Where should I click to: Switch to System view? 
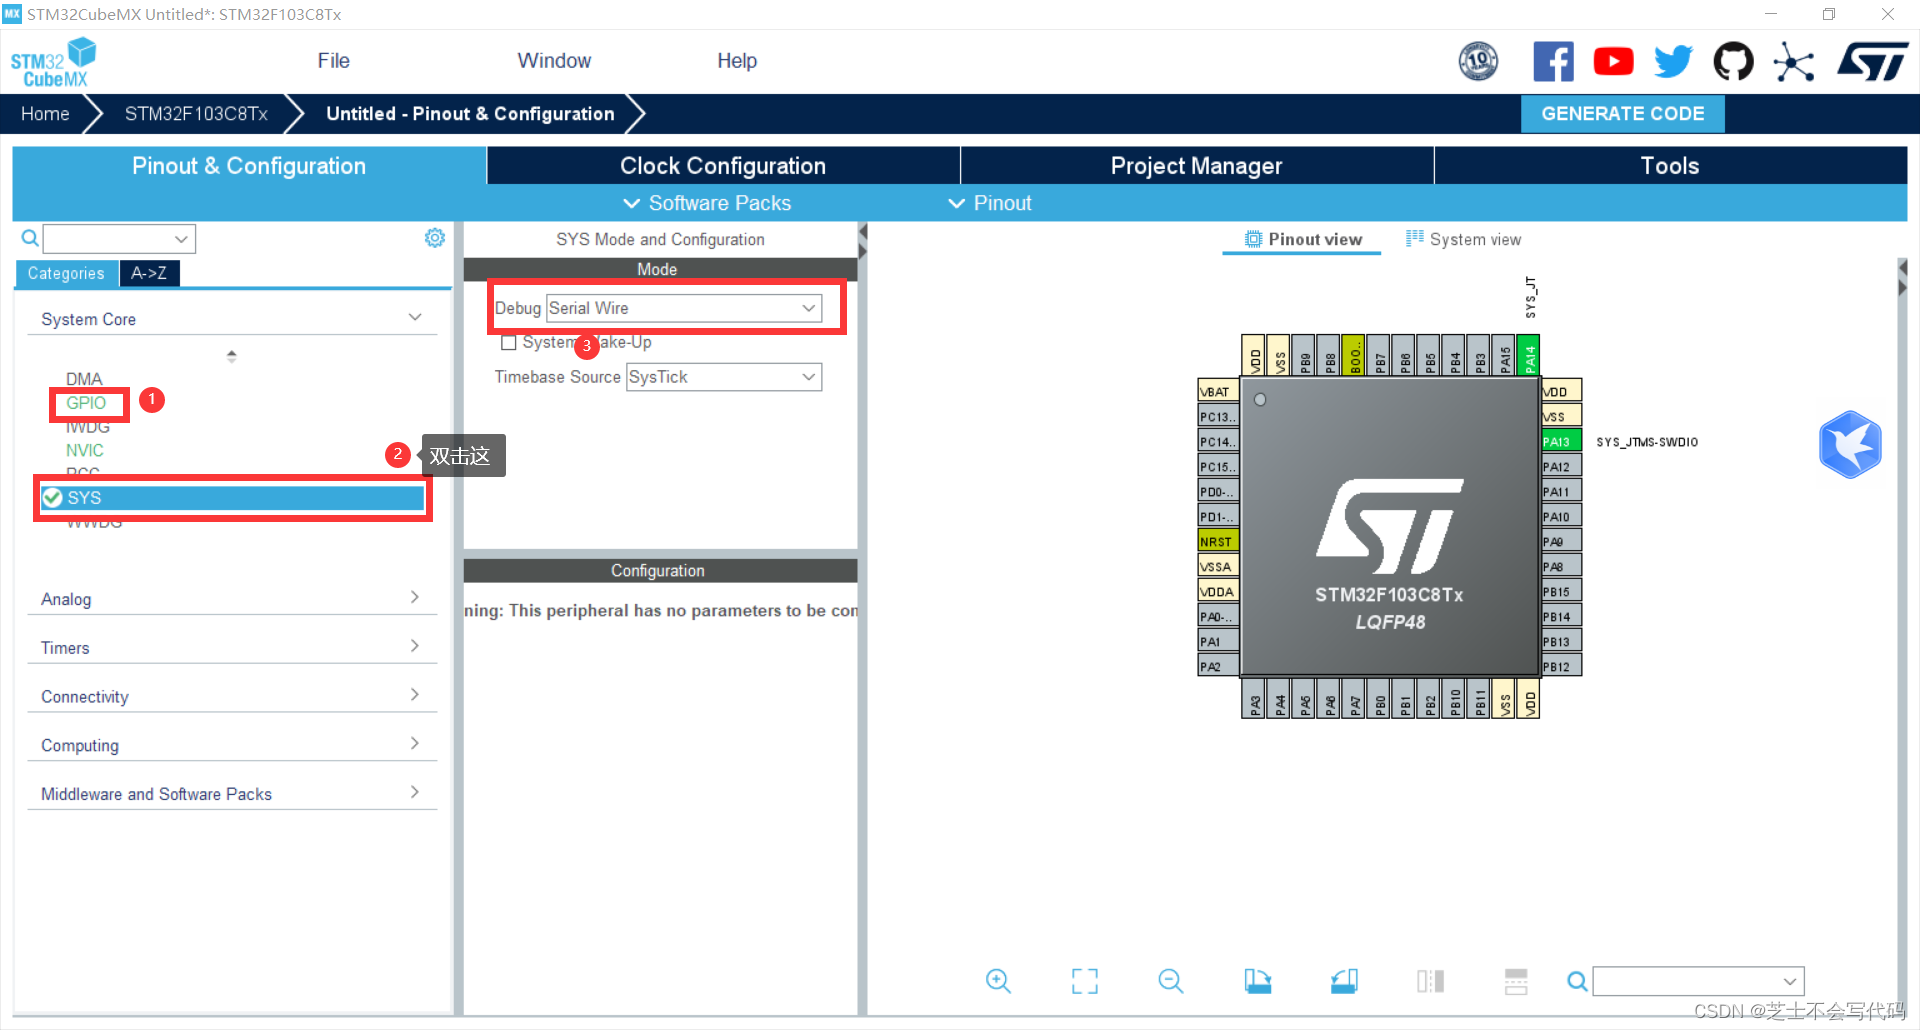tap(1464, 239)
